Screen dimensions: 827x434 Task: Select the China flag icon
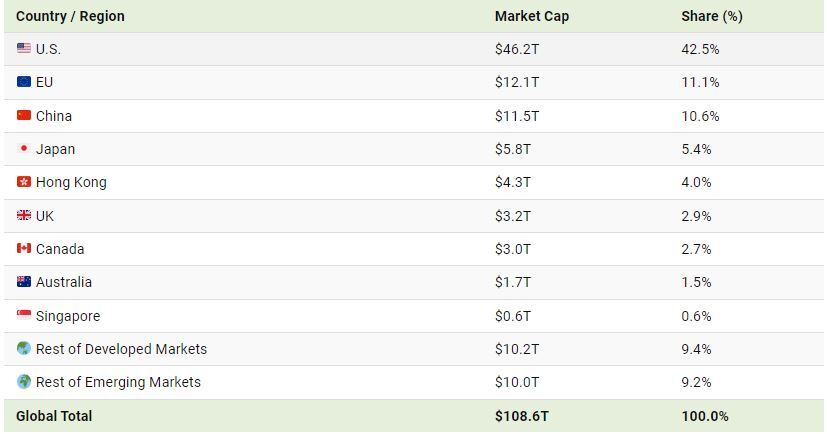(x=24, y=115)
